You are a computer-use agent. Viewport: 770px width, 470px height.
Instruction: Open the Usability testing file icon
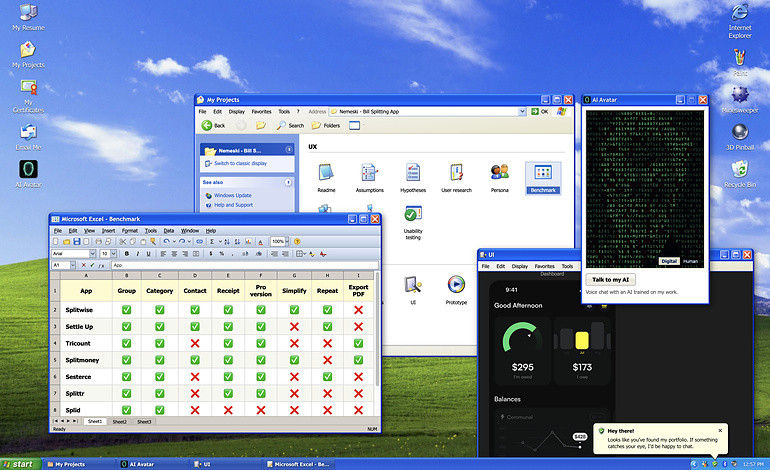pyautogui.click(x=413, y=222)
